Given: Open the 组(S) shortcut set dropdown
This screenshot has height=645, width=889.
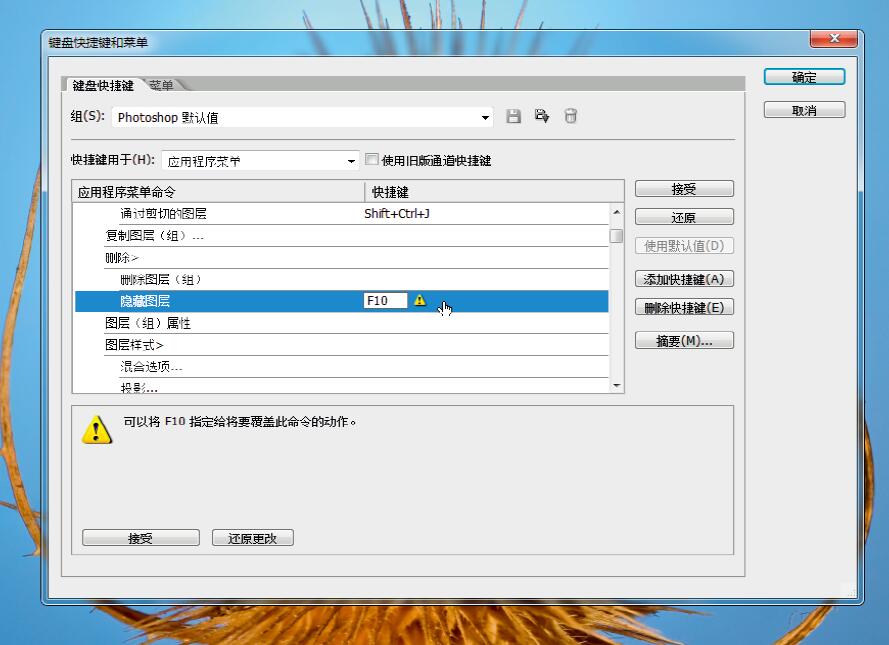Looking at the screenshot, I should coord(486,116).
